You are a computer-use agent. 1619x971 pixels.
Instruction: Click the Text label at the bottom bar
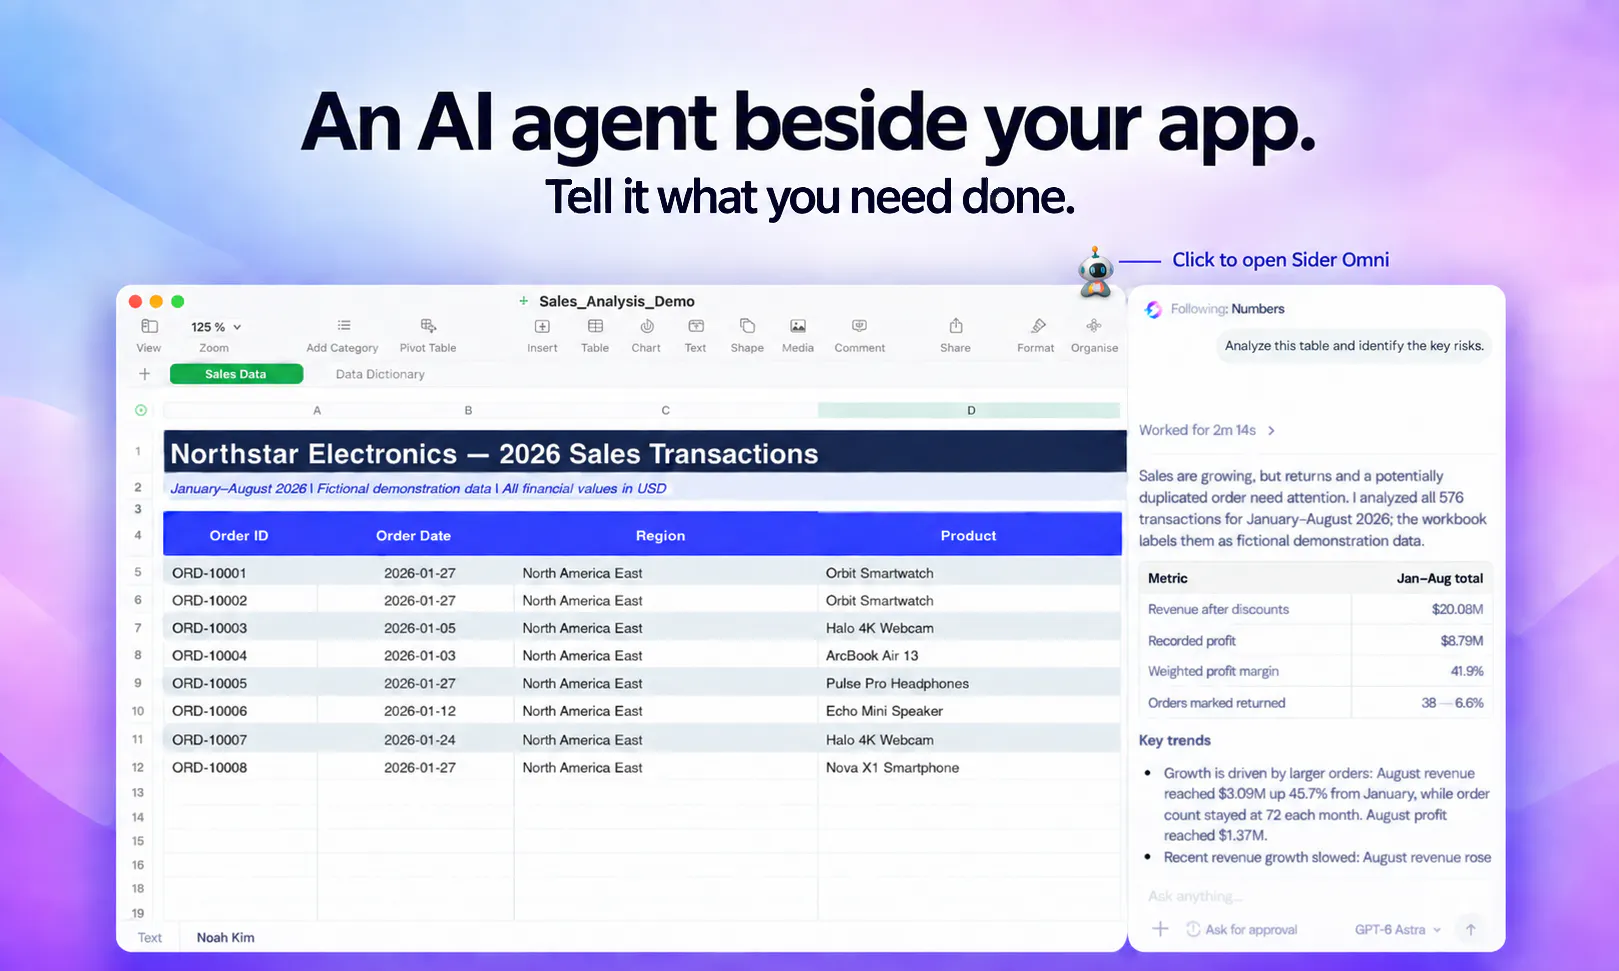pos(150,937)
